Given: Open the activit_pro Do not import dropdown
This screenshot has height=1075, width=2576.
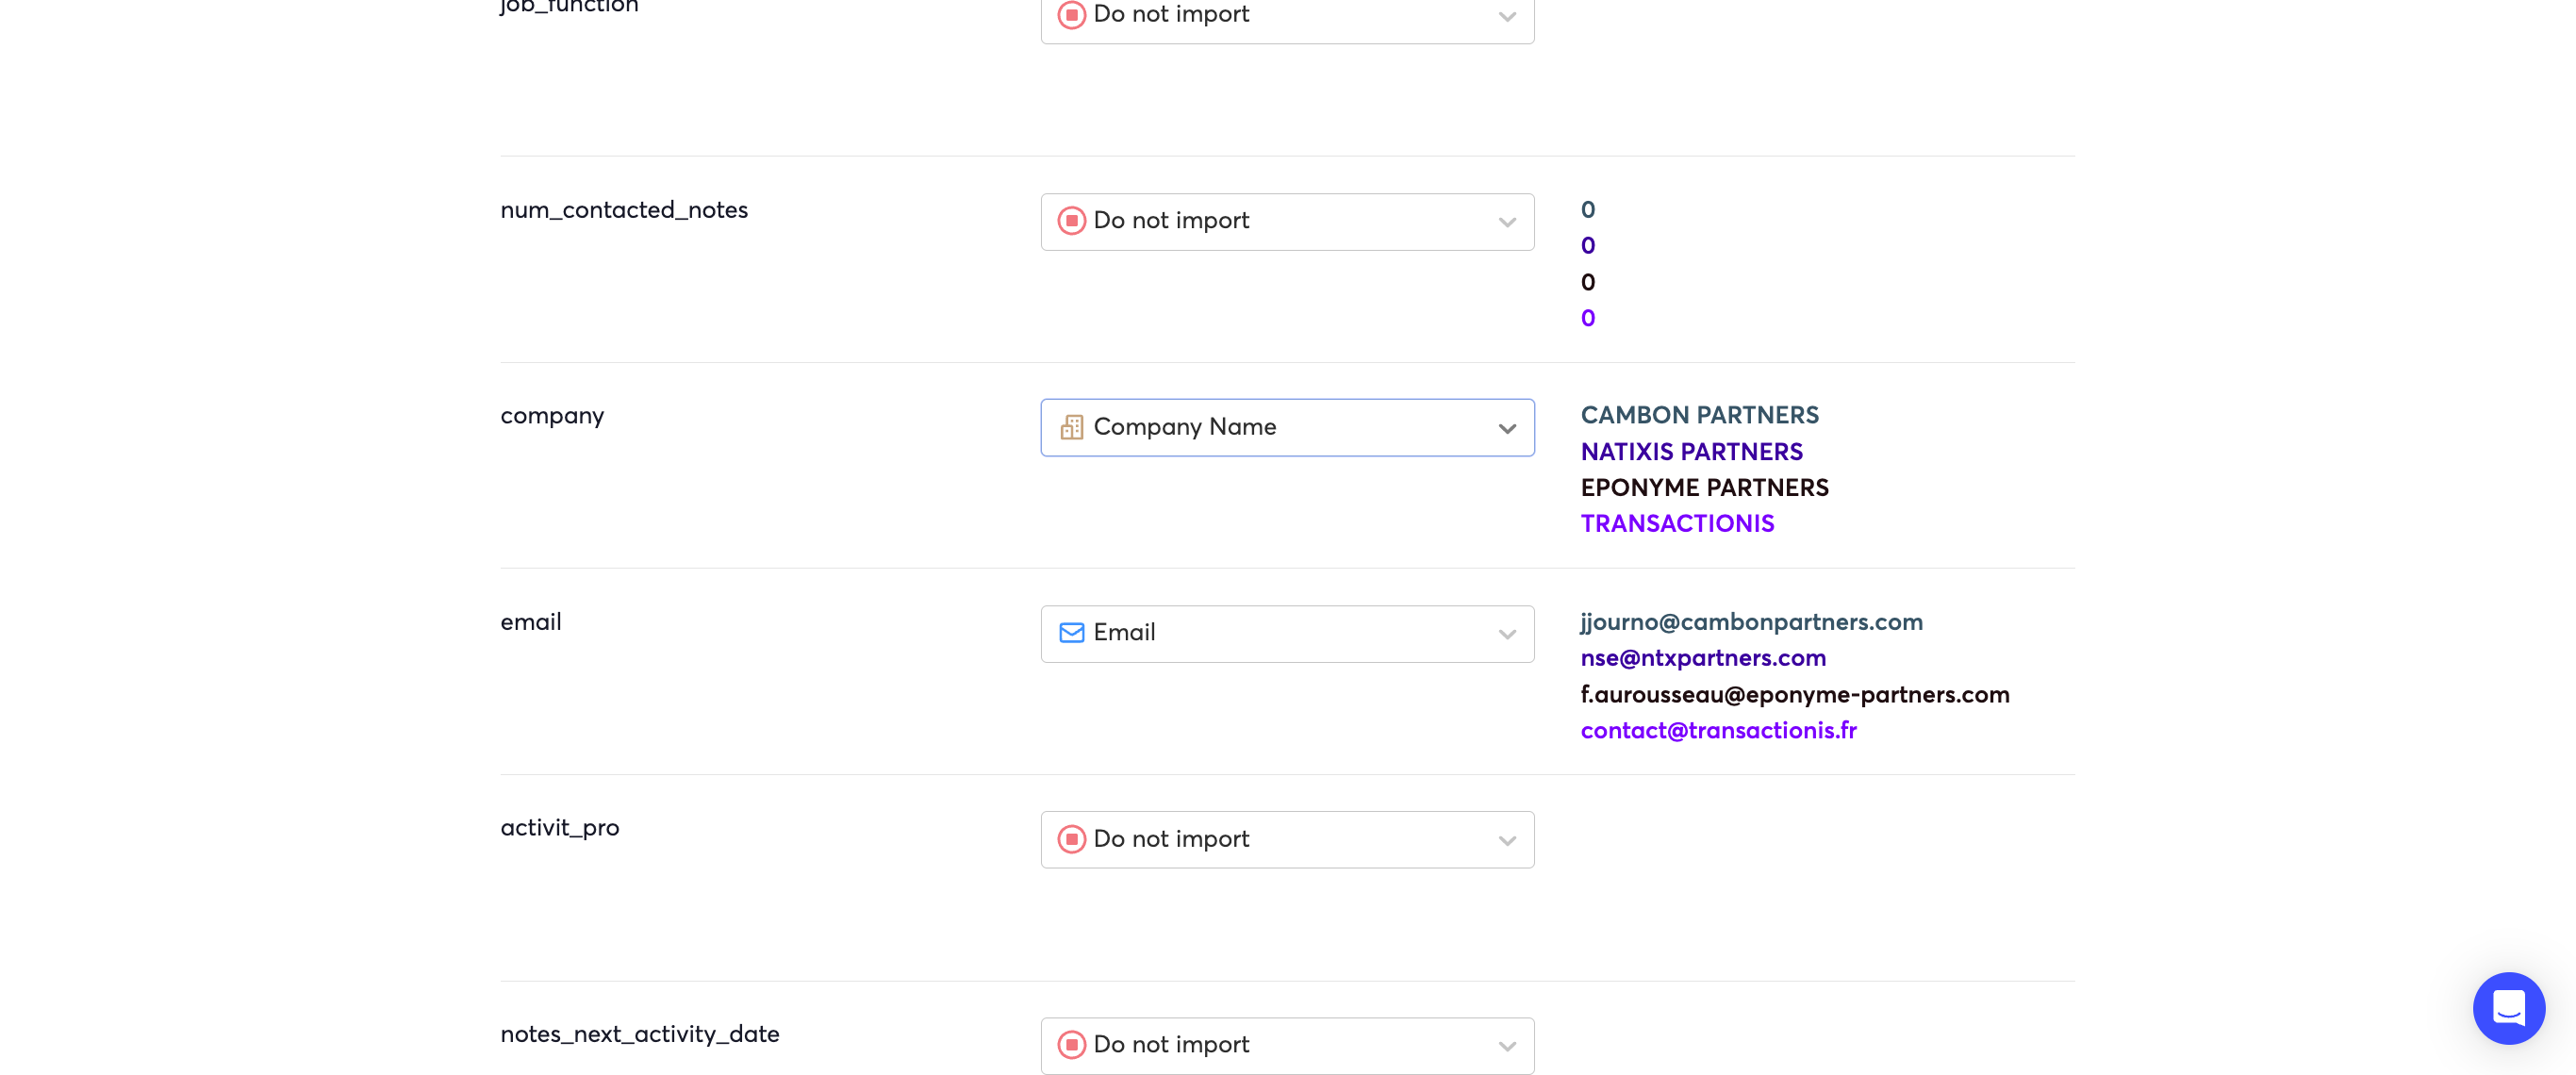Looking at the screenshot, I should click(x=1287, y=839).
